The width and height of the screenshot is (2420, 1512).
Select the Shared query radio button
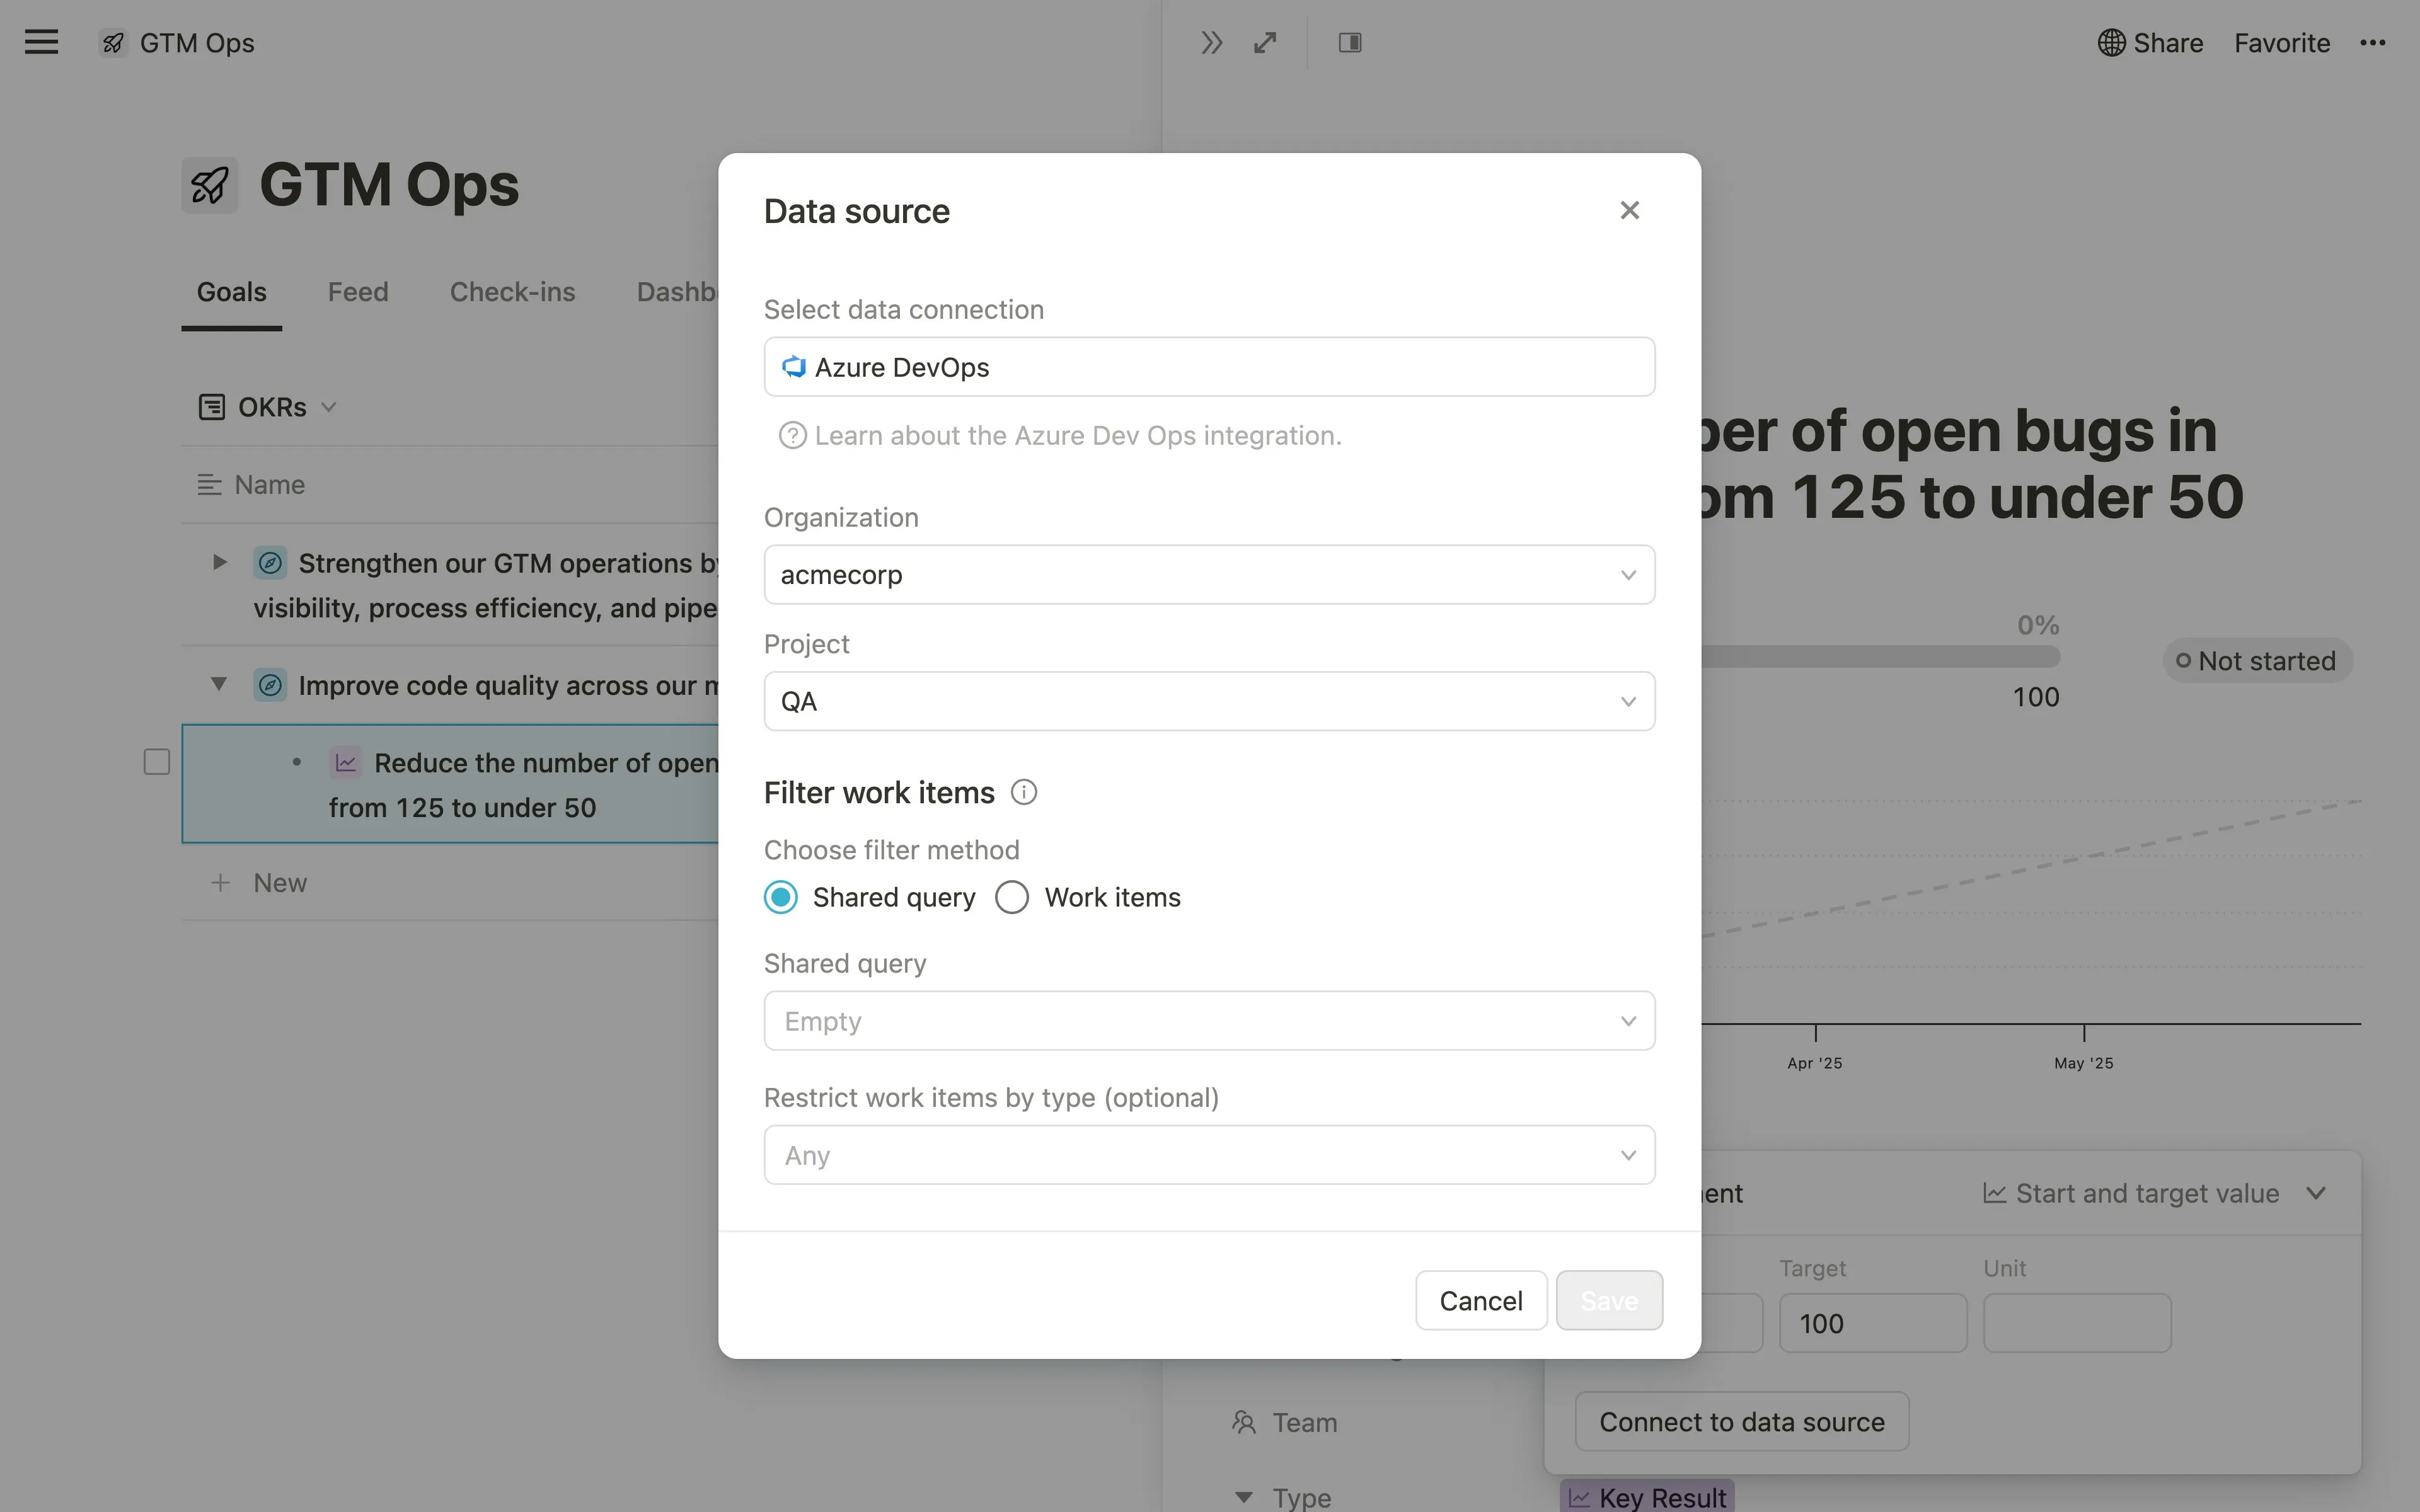(781, 897)
